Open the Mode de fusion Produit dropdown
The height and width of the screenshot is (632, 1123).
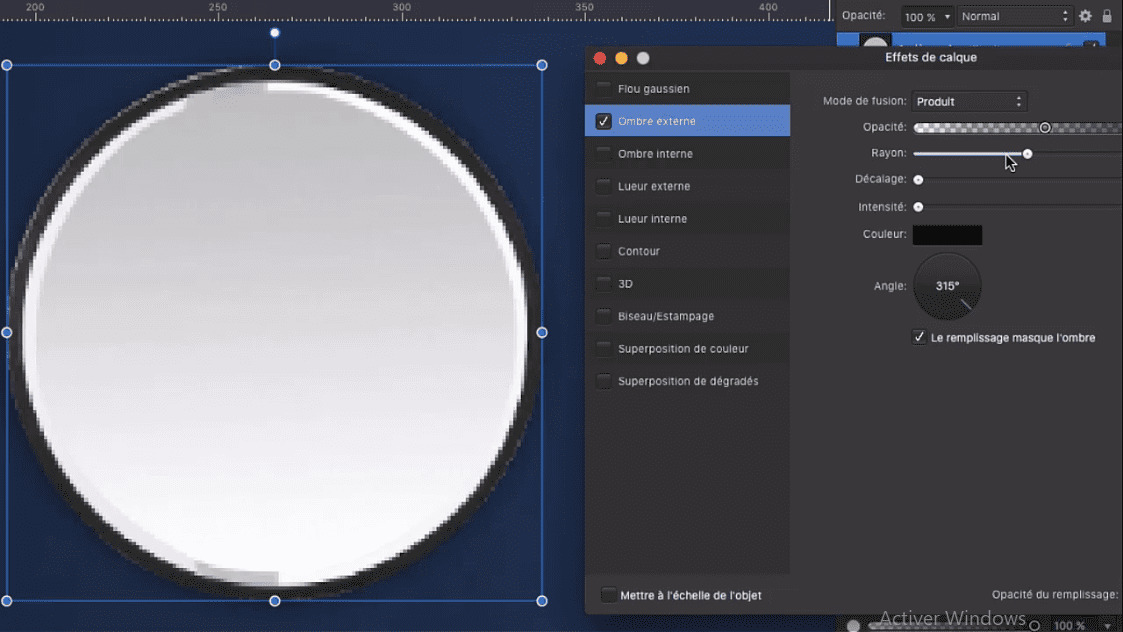(x=969, y=101)
